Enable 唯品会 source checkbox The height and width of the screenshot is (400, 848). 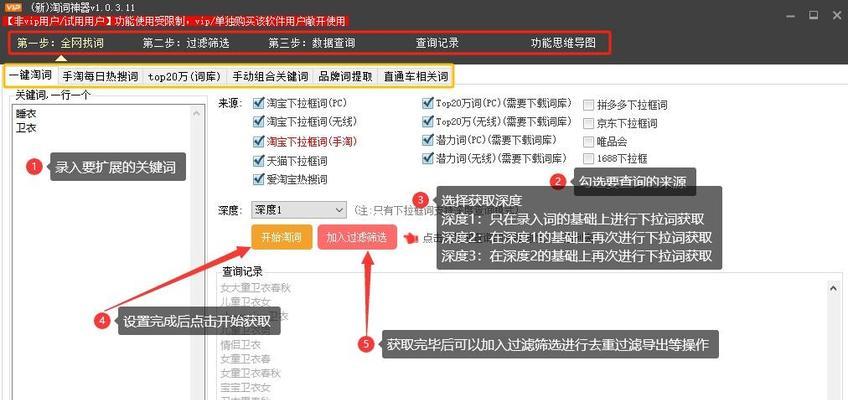pos(588,142)
